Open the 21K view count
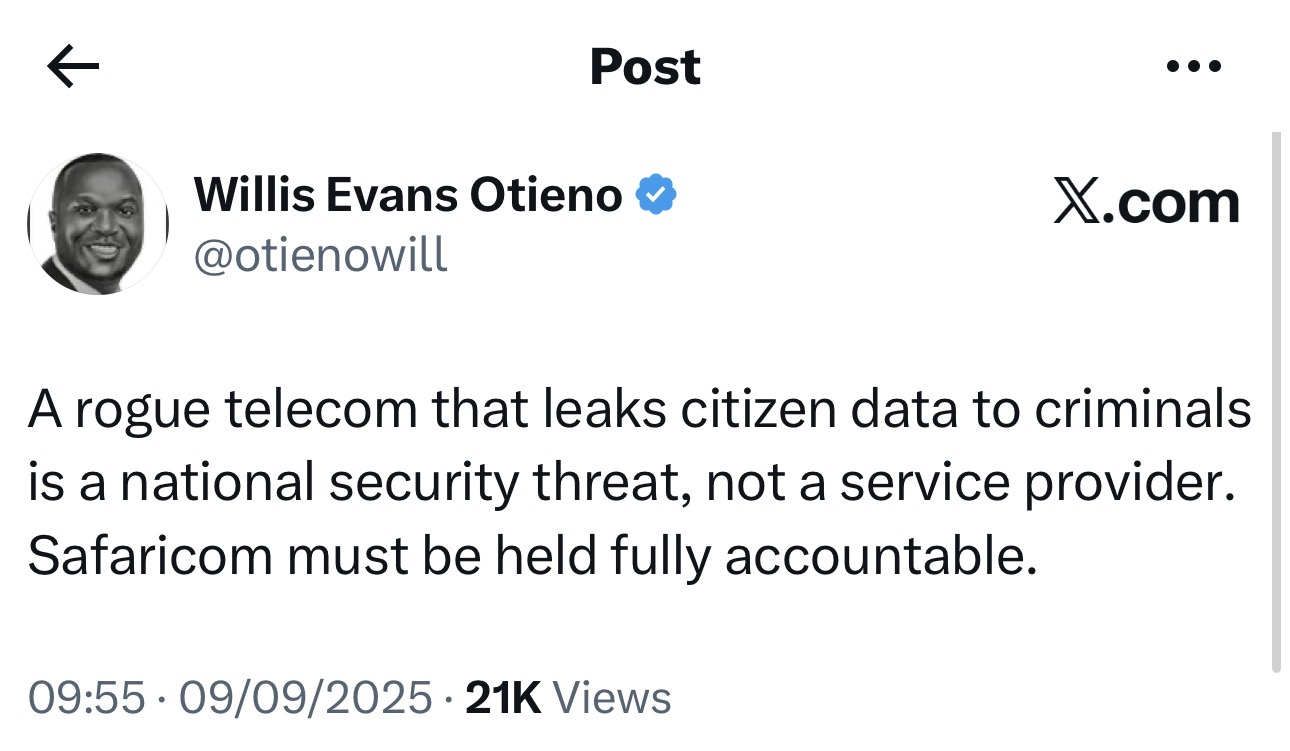 pos(504,697)
